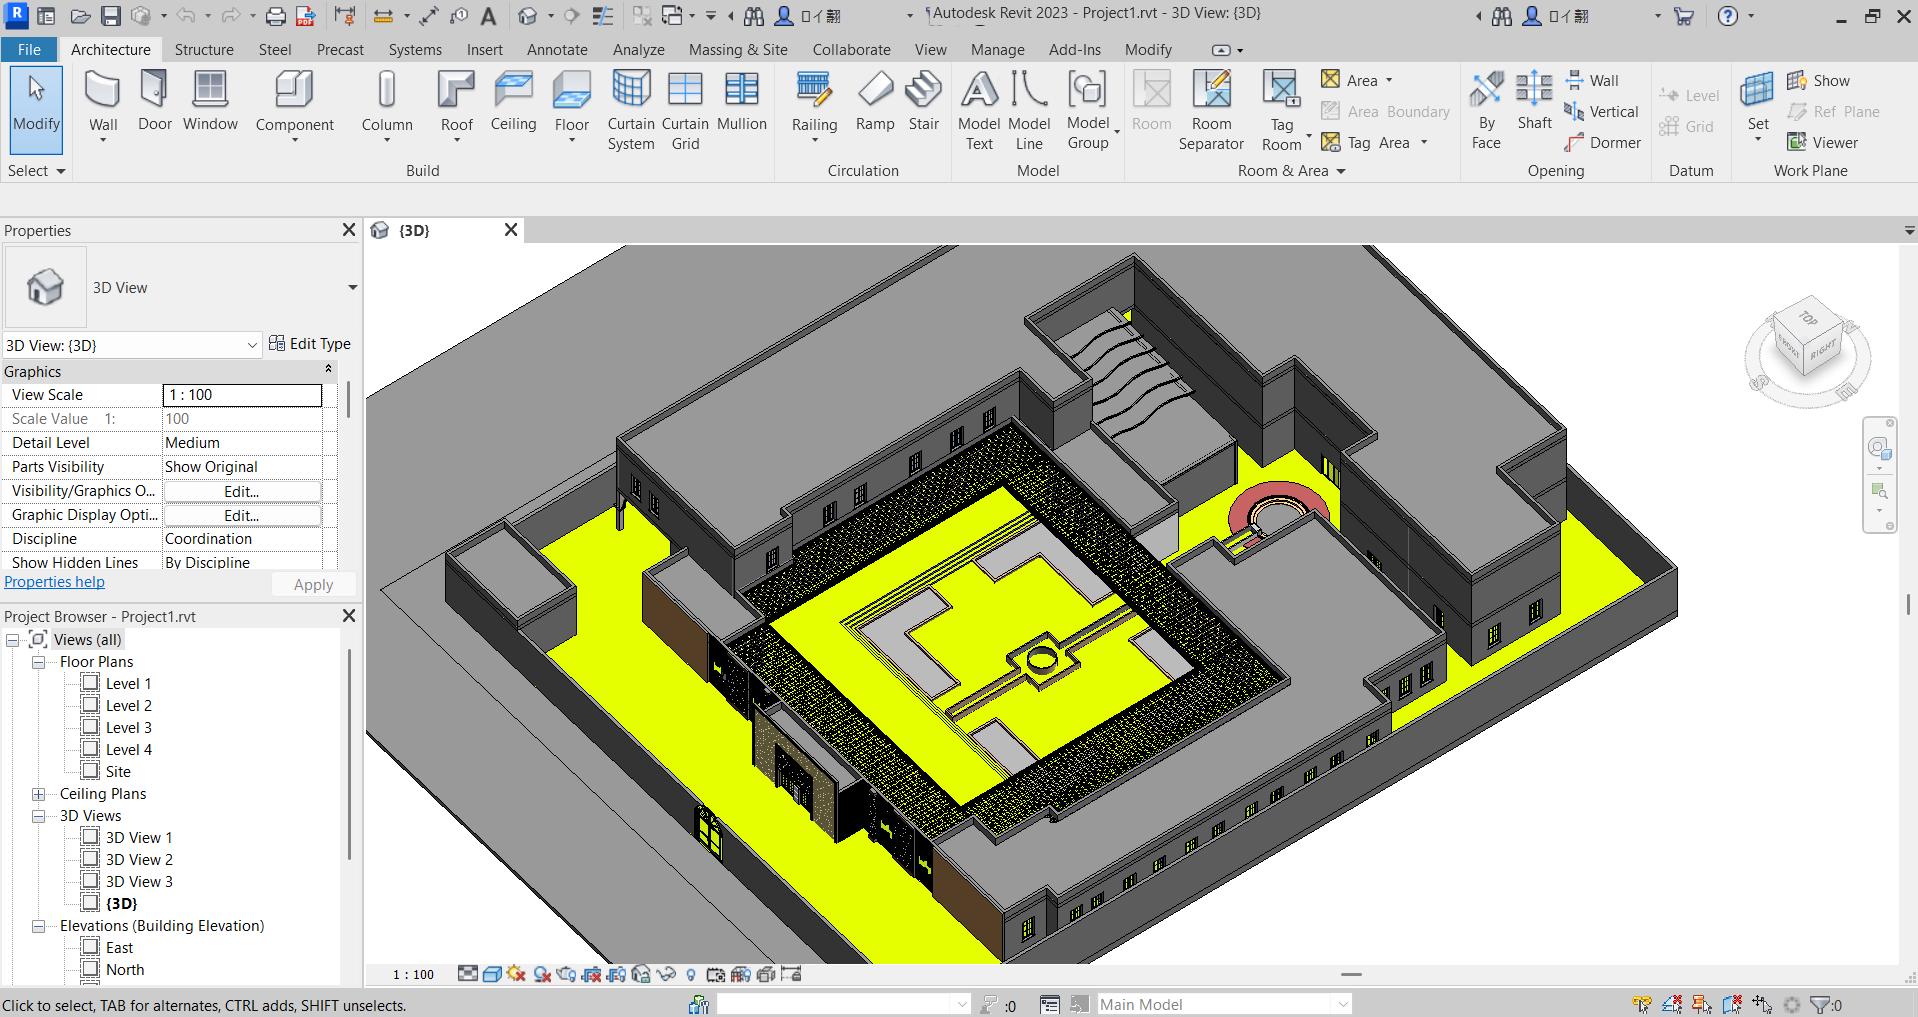Choose the Shaft opening tool

(1534, 102)
